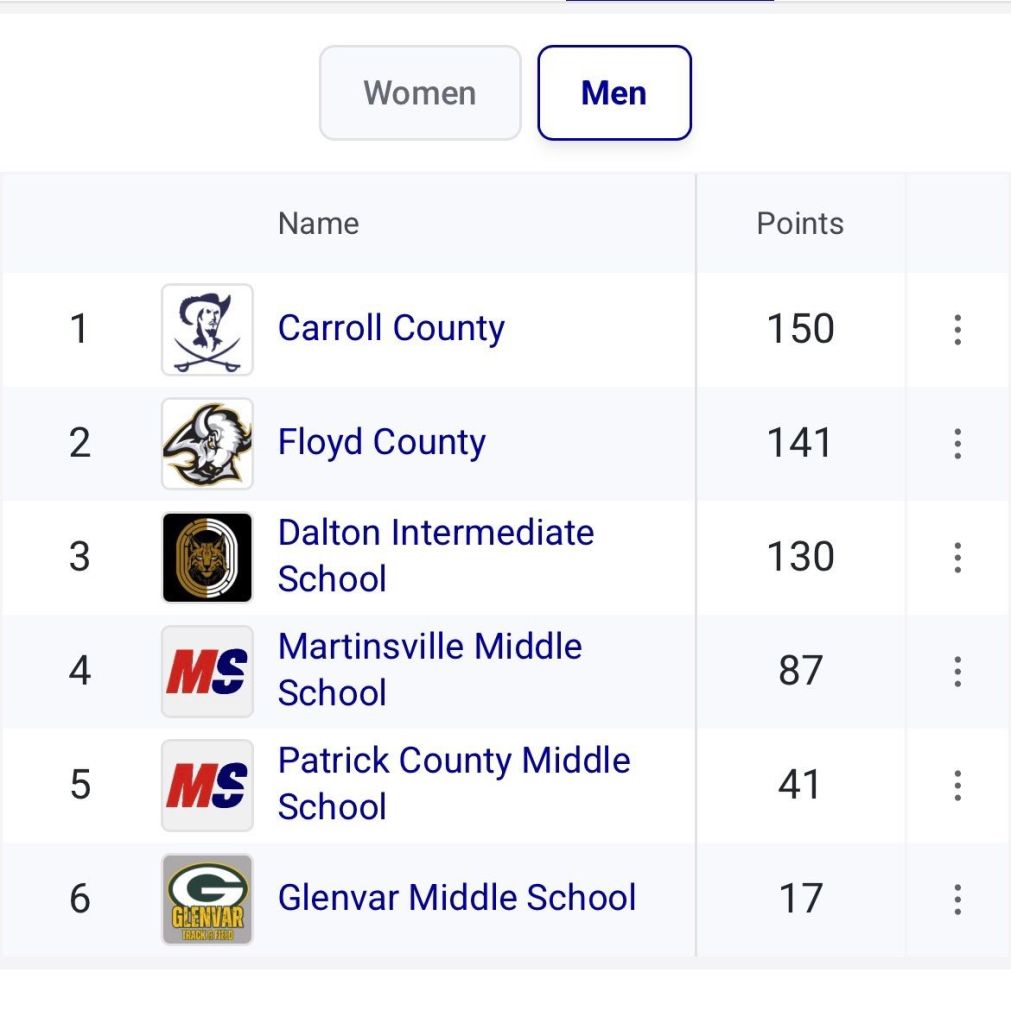Image resolution: width=1011 pixels, height=1023 pixels.
Task: Click the Floyd County buffalo logo
Action: click(207, 443)
